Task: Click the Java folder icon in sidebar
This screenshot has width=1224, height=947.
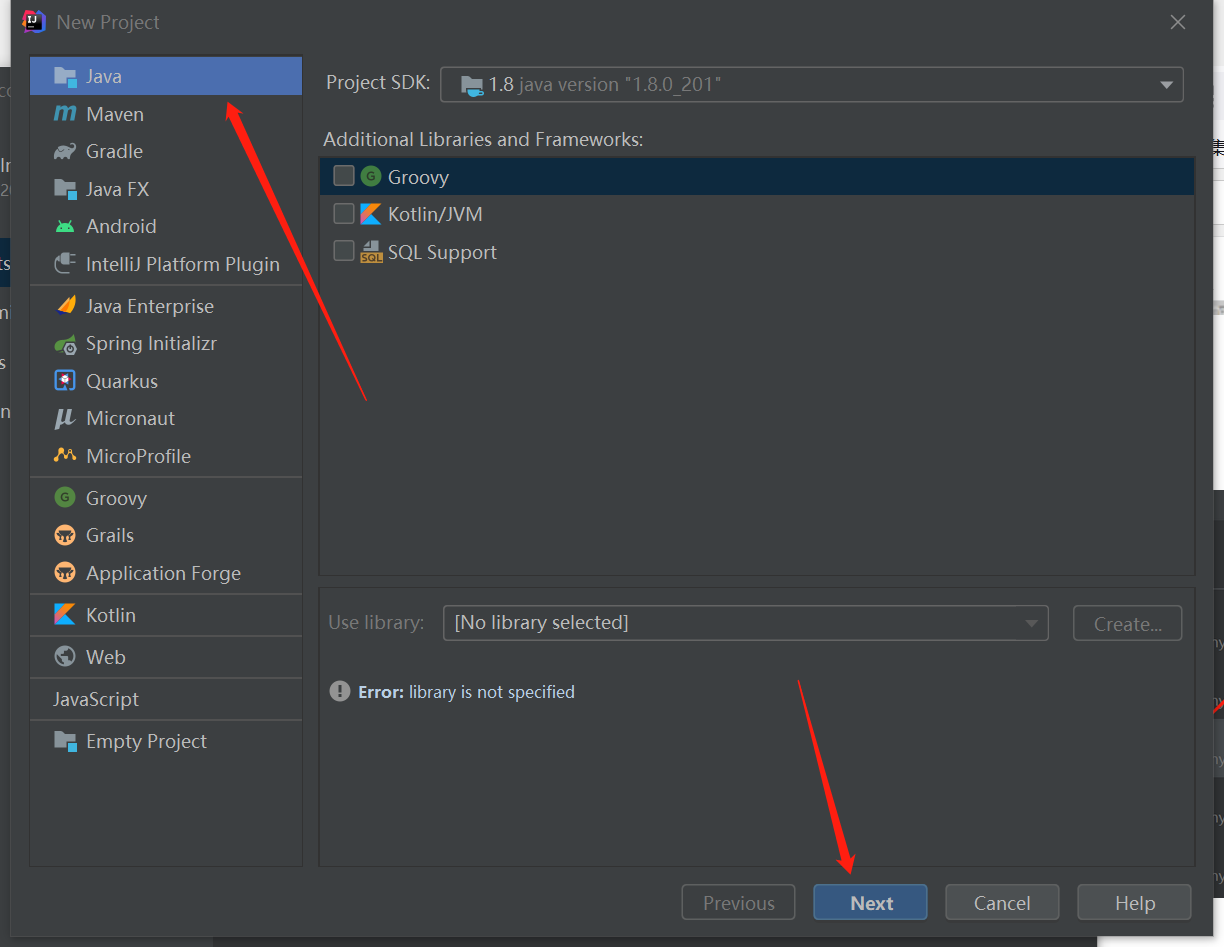Action: 65,76
